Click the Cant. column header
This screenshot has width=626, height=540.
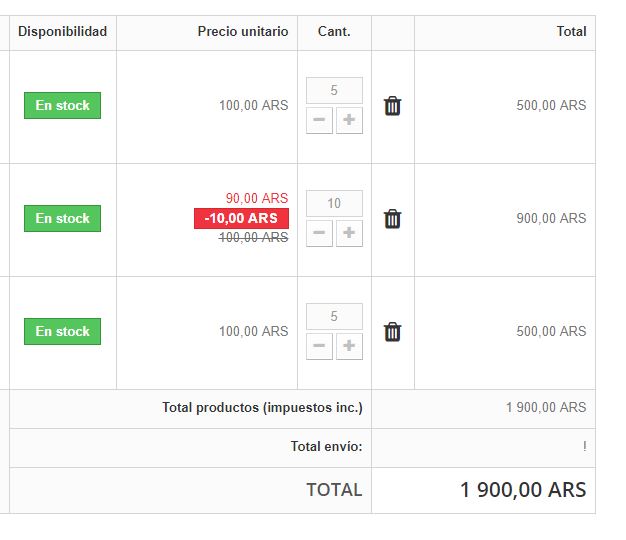tap(334, 32)
